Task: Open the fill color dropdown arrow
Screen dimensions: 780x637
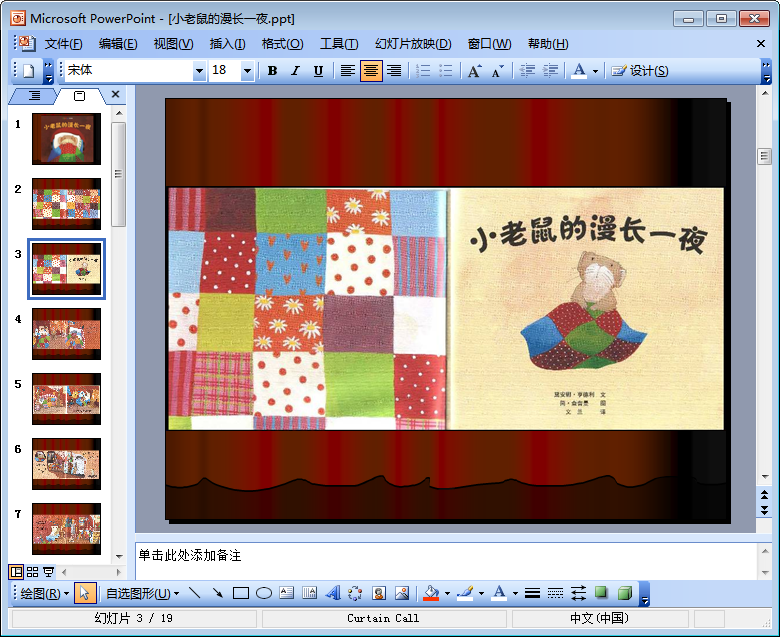Action: (x=447, y=593)
